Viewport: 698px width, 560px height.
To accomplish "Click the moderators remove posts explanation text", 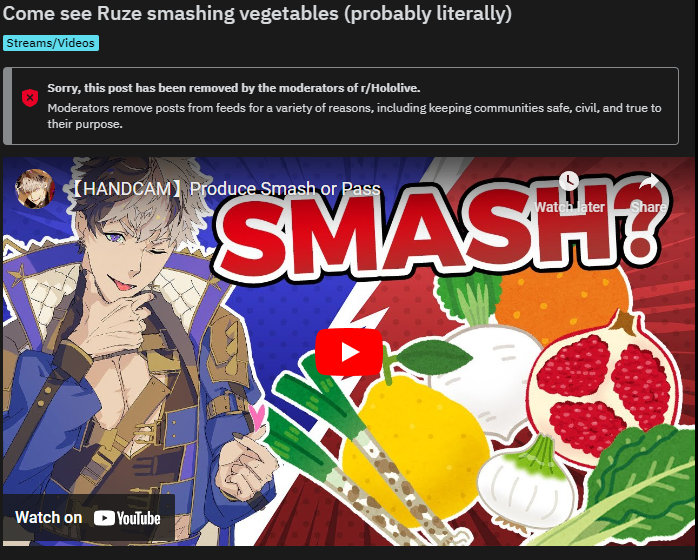I will [x=354, y=116].
